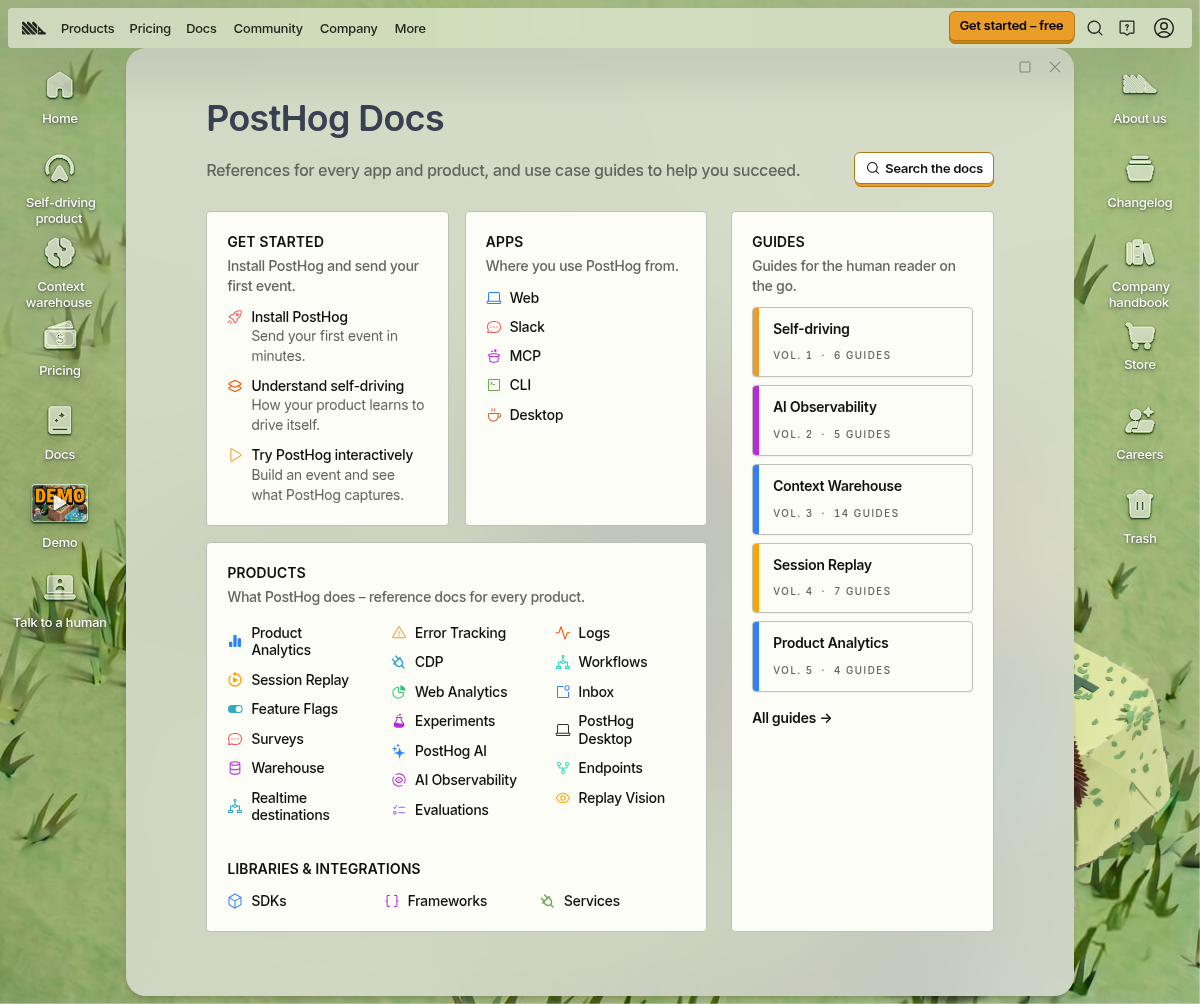The height and width of the screenshot is (1004, 1200).
Task: Open the Pricing desktop icon
Action: tap(60, 349)
